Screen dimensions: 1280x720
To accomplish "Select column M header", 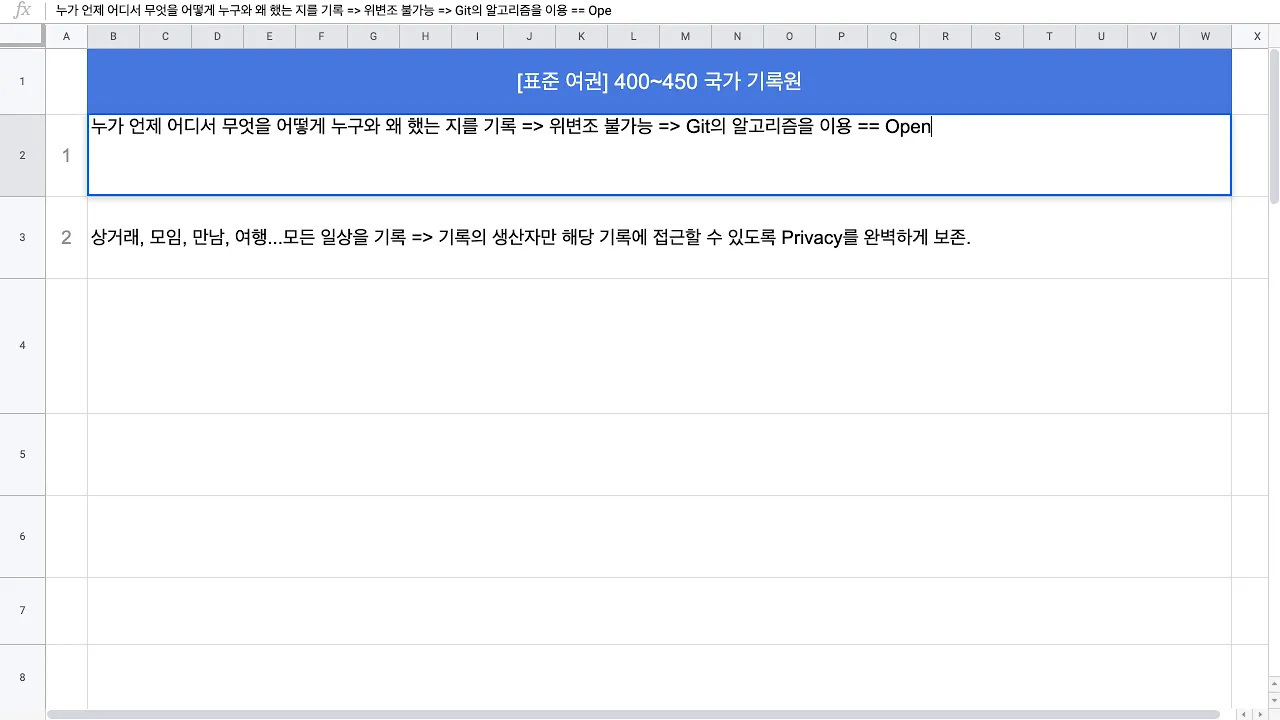I will [x=685, y=36].
